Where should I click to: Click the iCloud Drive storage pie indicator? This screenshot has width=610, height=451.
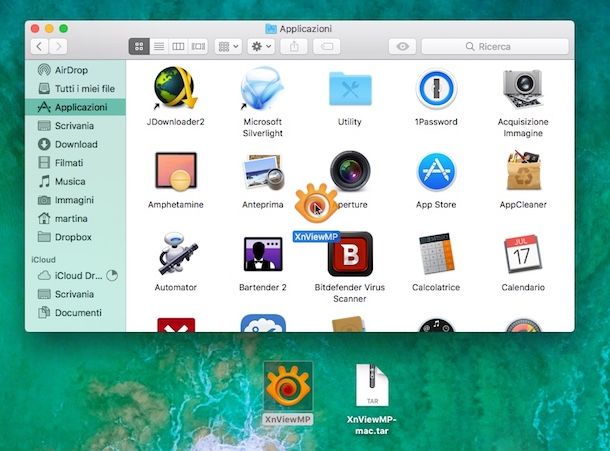(112, 276)
